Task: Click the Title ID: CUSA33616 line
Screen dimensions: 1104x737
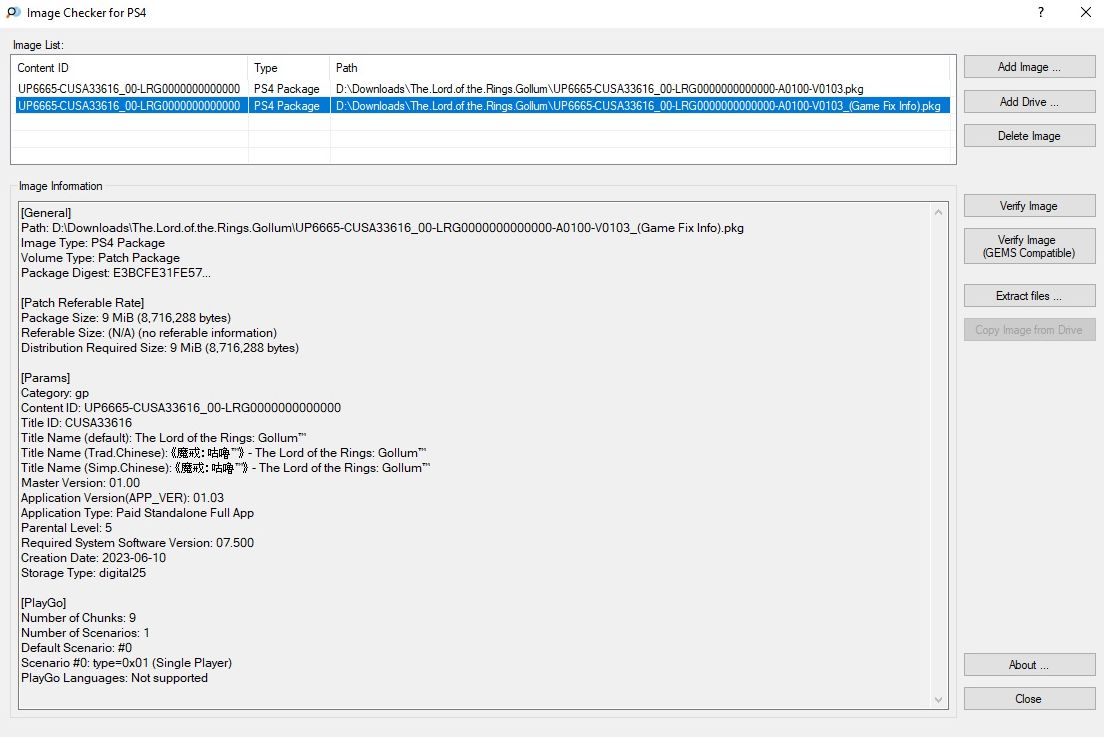Action: (x=76, y=422)
